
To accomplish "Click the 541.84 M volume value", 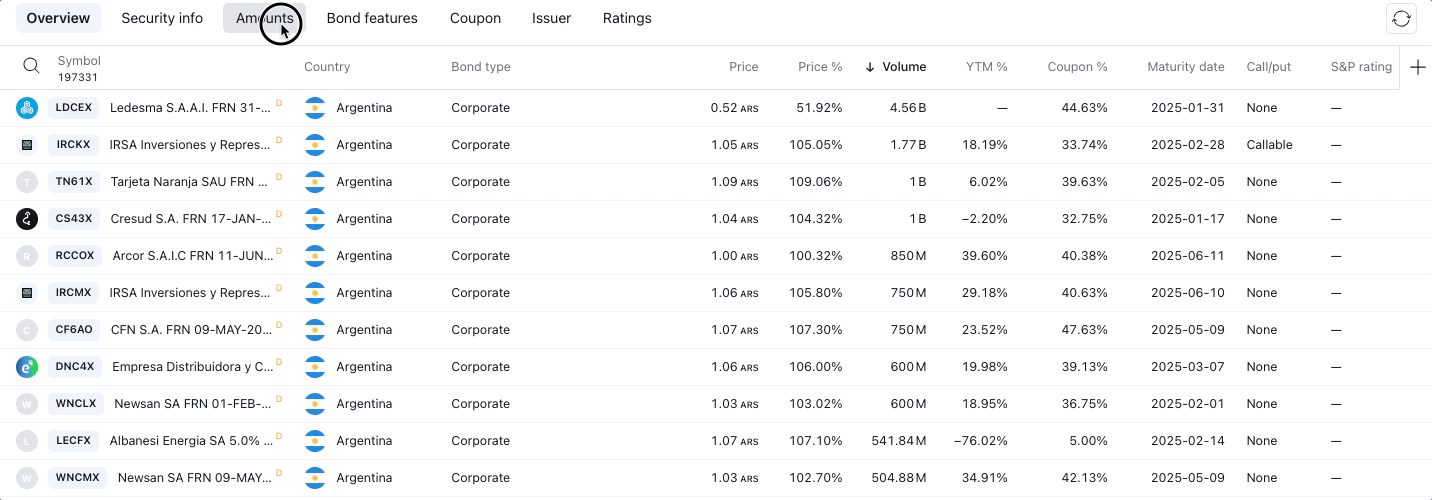I will (x=899, y=441).
